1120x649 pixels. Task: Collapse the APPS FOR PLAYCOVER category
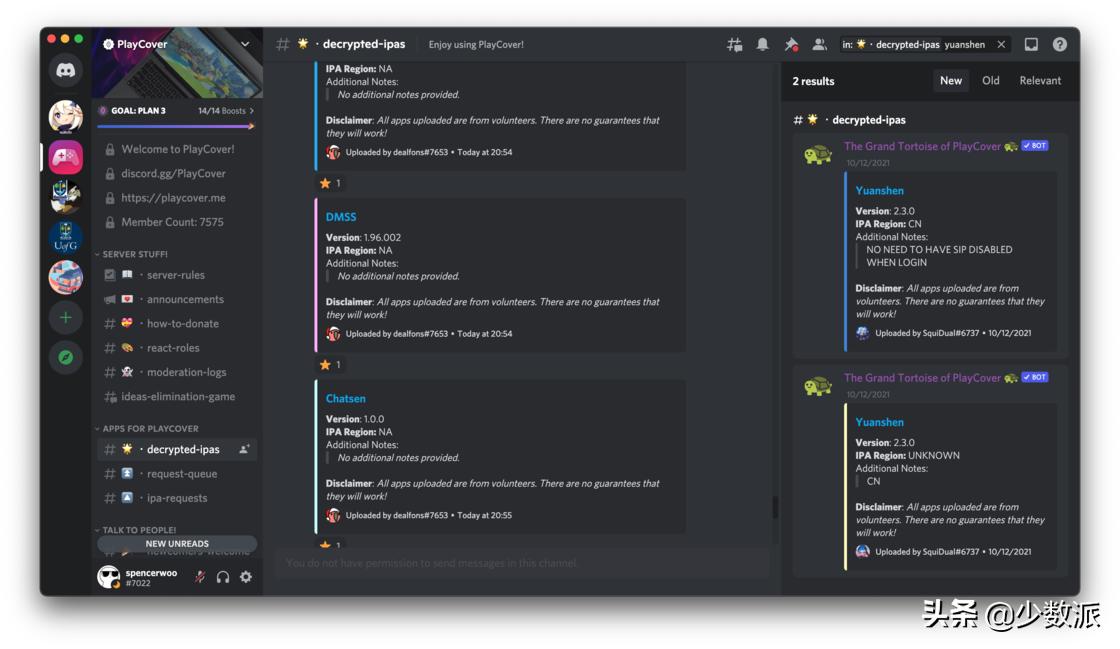coord(150,428)
